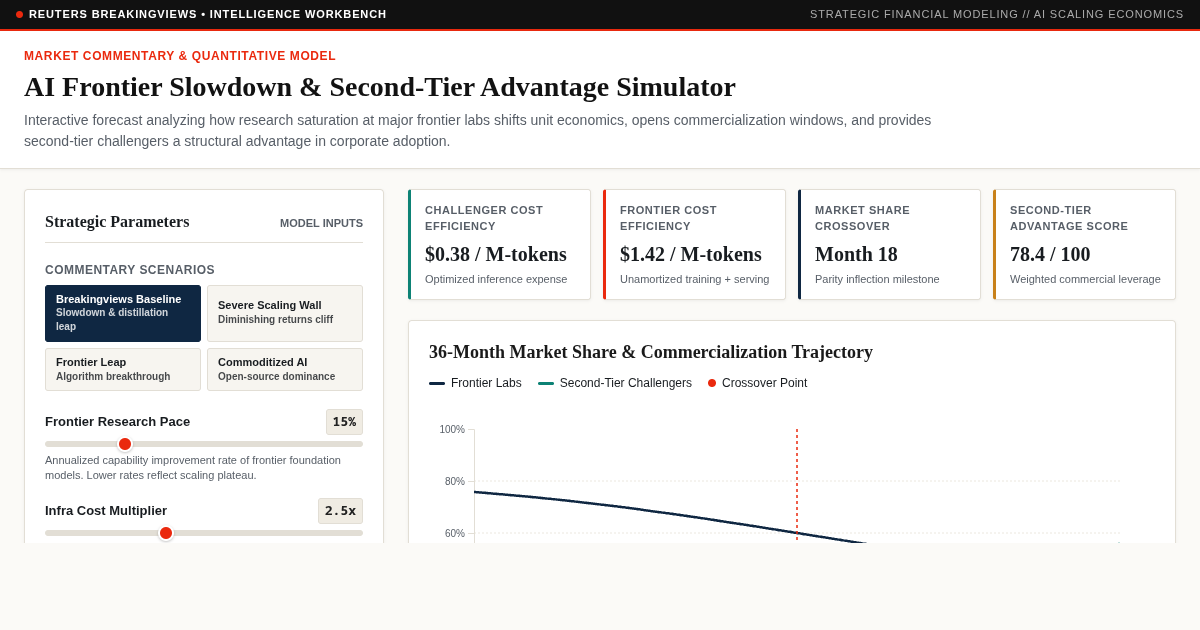Click the 36-Month Market Share chart title
Image resolution: width=1200 pixels, height=630 pixels.
point(651,352)
